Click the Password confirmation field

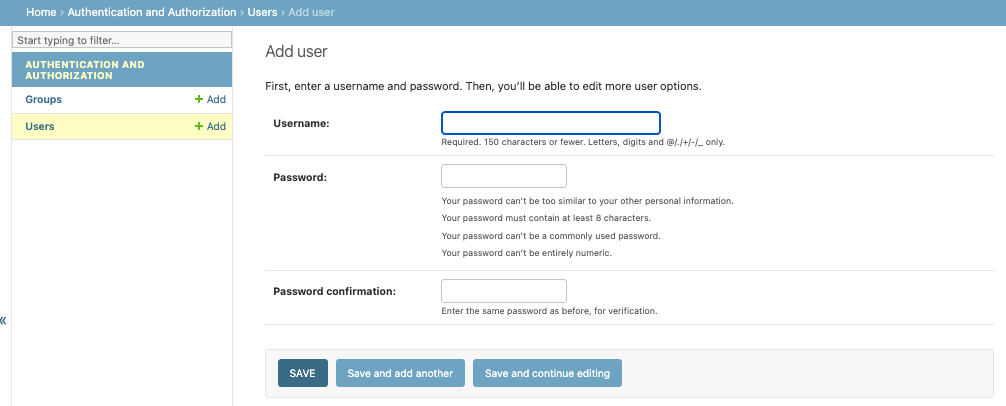click(x=503, y=291)
